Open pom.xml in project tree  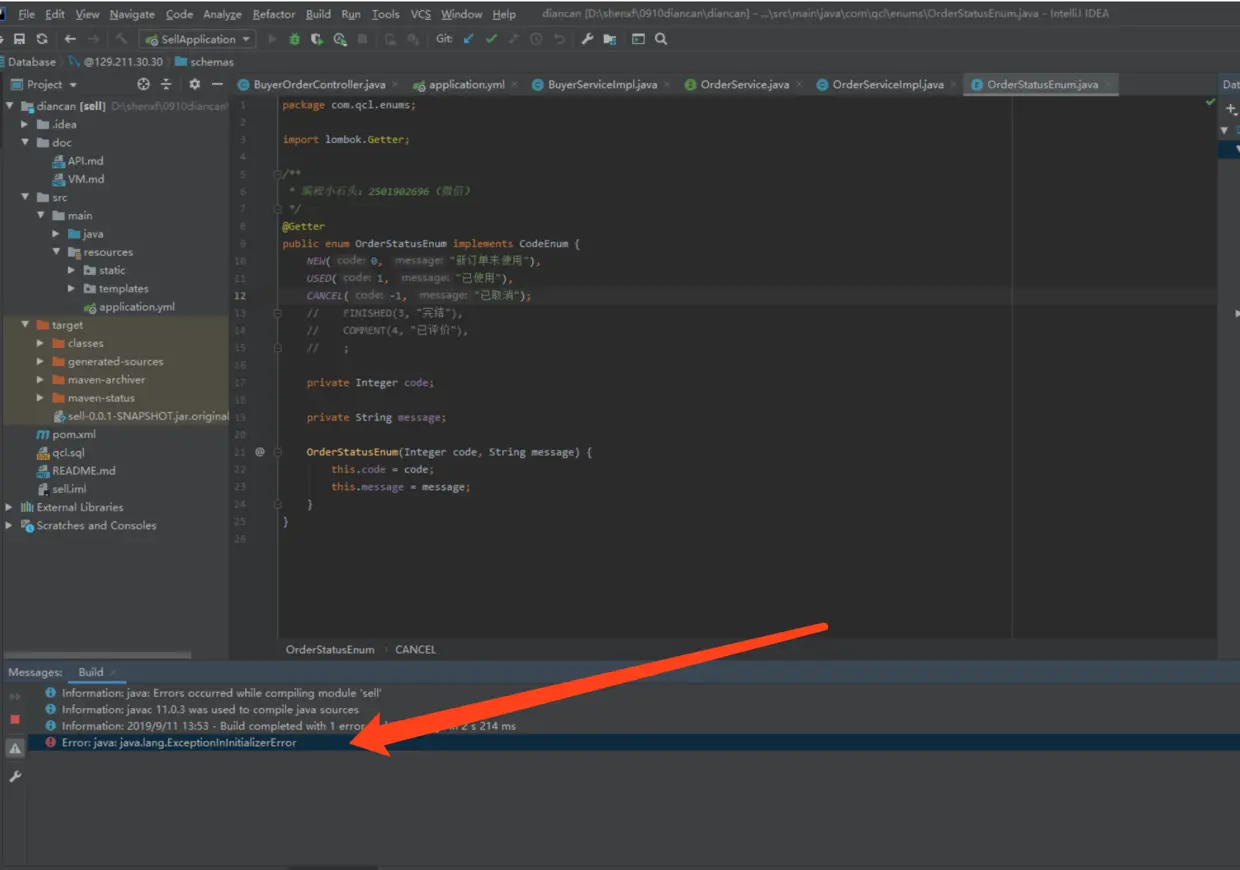click(x=73, y=434)
